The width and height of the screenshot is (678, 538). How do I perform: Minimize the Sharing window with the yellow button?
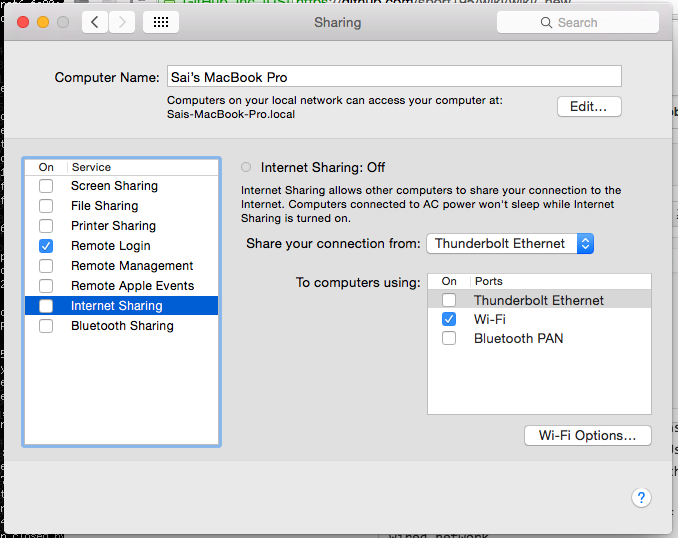click(x=43, y=22)
